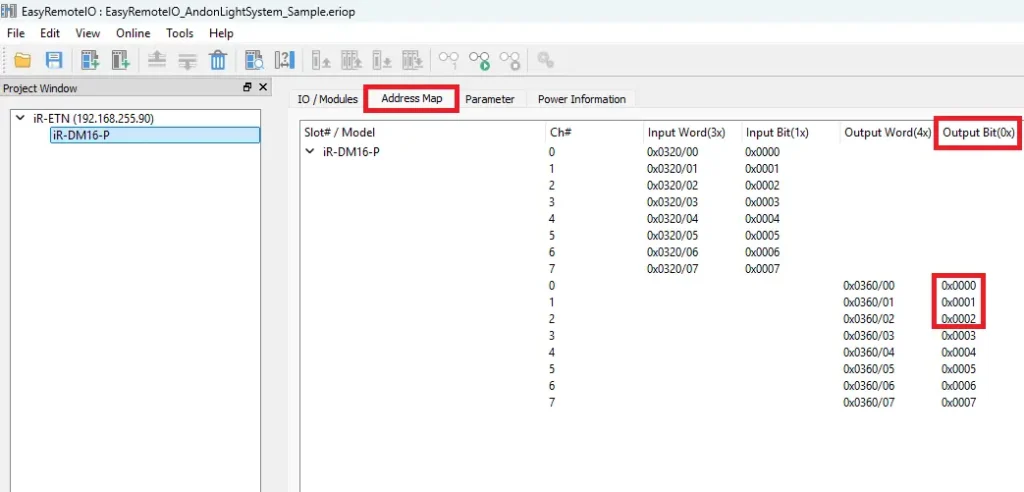The width and height of the screenshot is (1024, 492).
Task: Switch to the Parameter tab
Action: pyautogui.click(x=490, y=99)
